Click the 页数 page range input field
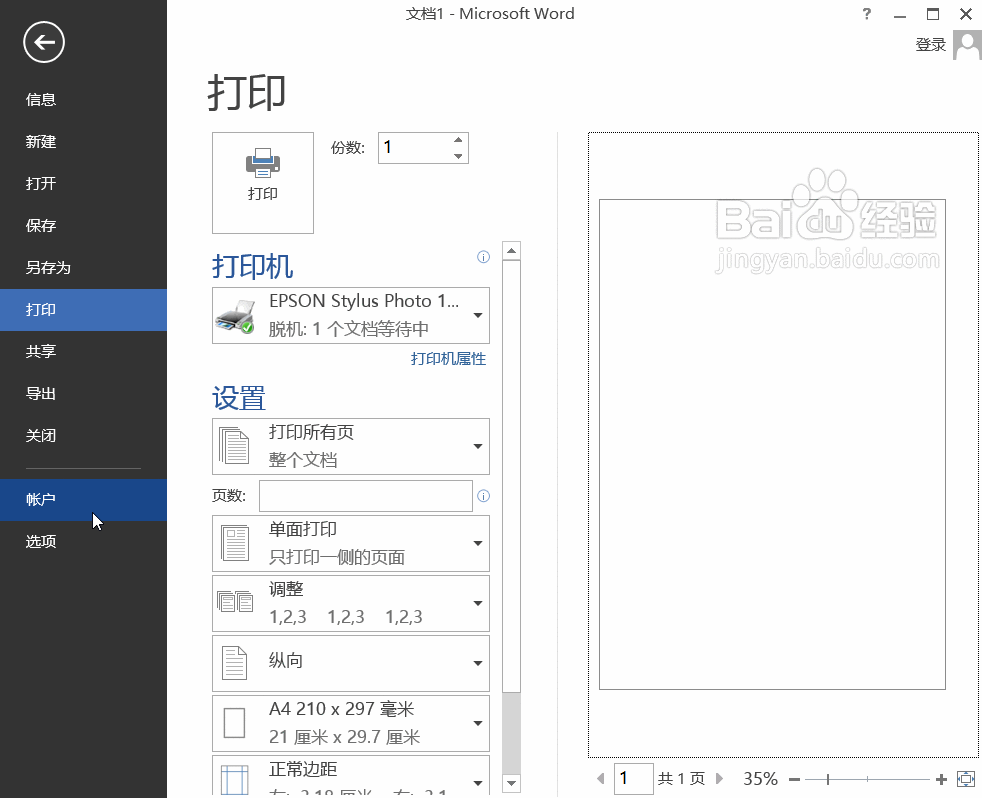The image size is (982, 798). click(366, 496)
